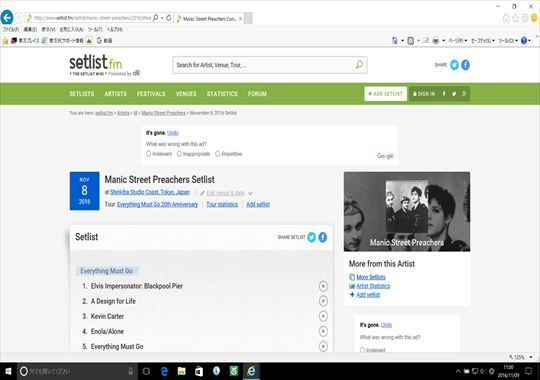
Task: Expand the dropdown next to Edit venue & date
Action: pyautogui.click(x=250, y=193)
